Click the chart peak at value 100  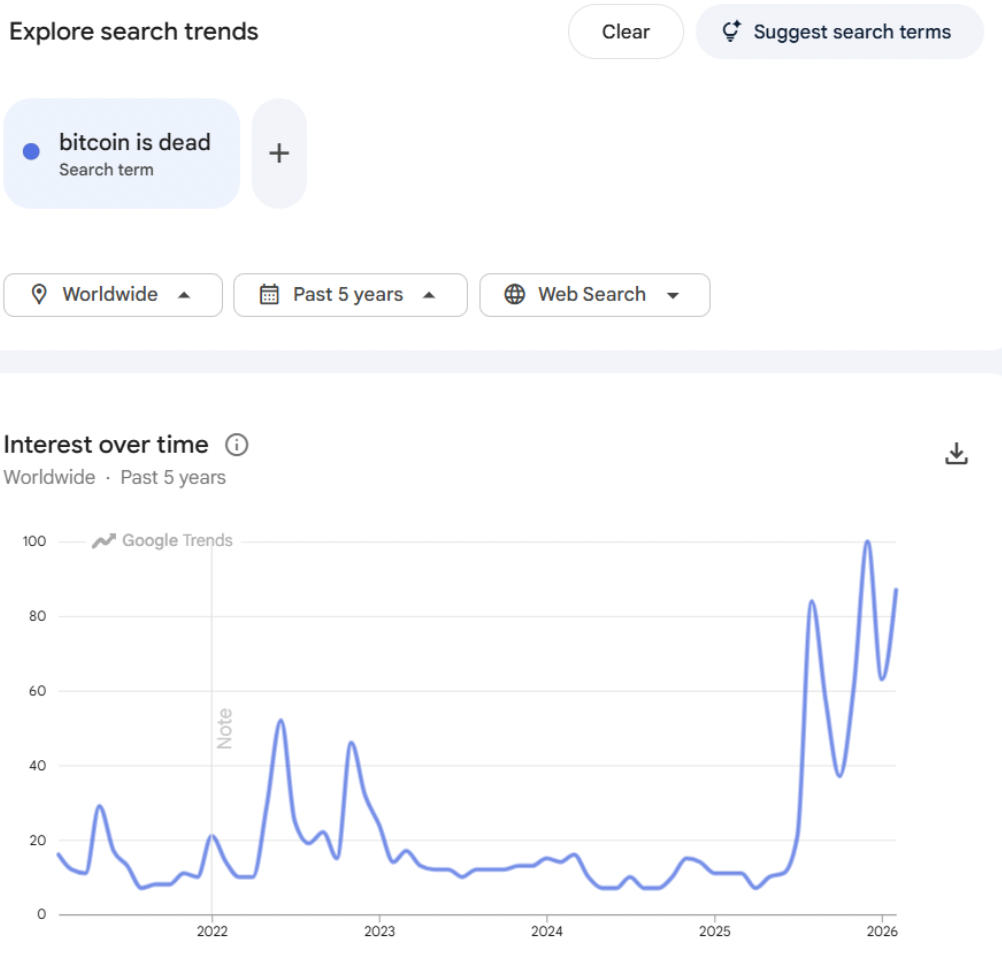point(867,542)
